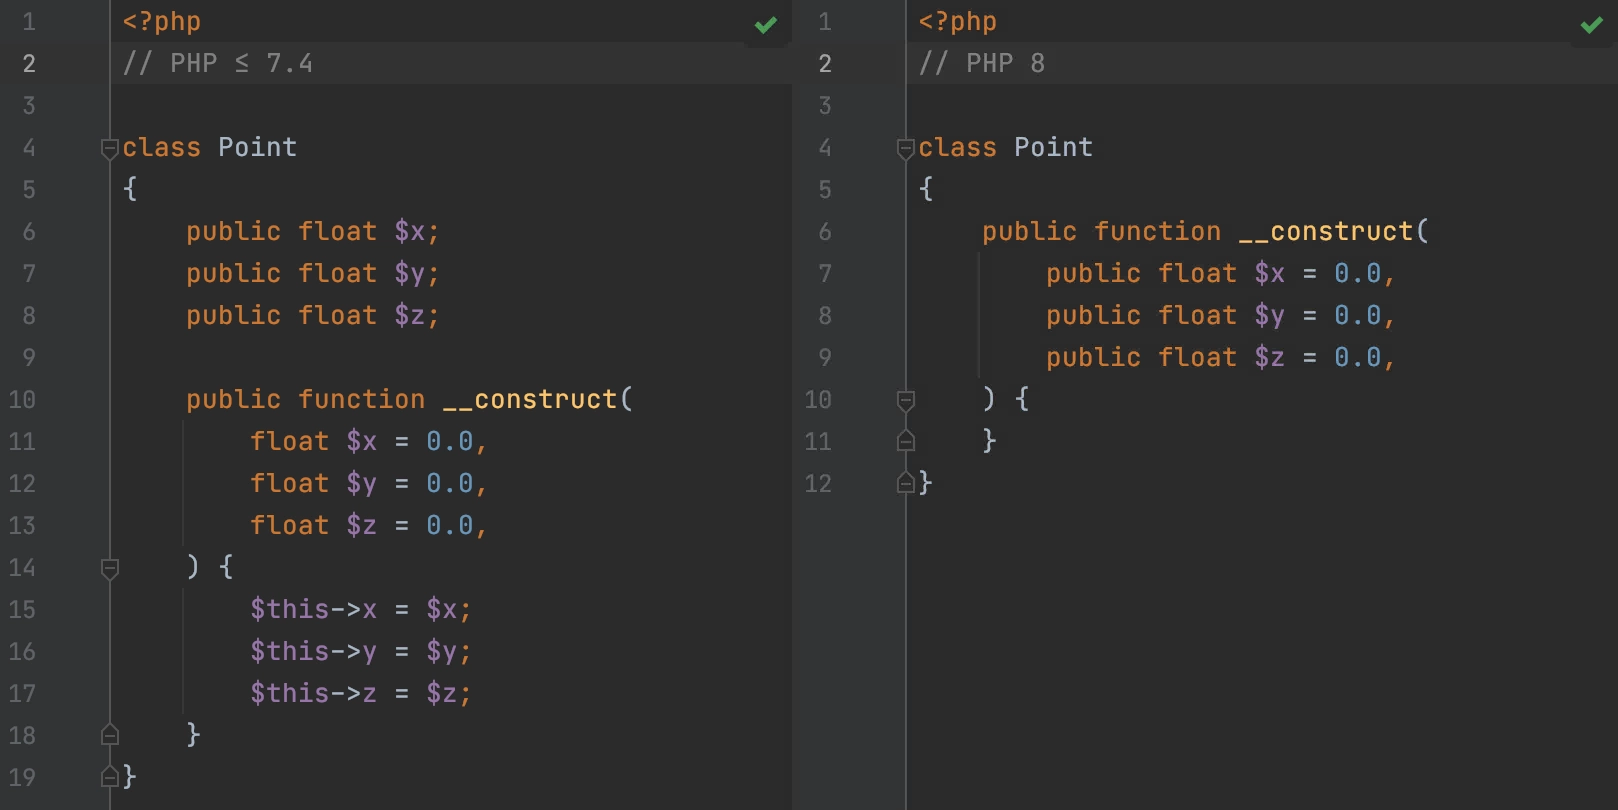Image resolution: width=1618 pixels, height=810 pixels.
Task: Collapse class Point fold marker in right editor
Action: pos(906,149)
